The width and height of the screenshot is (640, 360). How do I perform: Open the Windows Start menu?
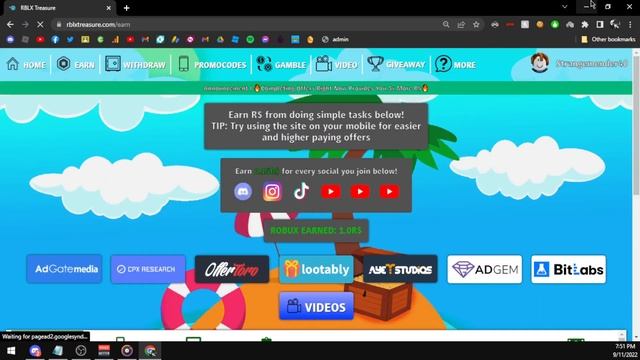point(11,351)
